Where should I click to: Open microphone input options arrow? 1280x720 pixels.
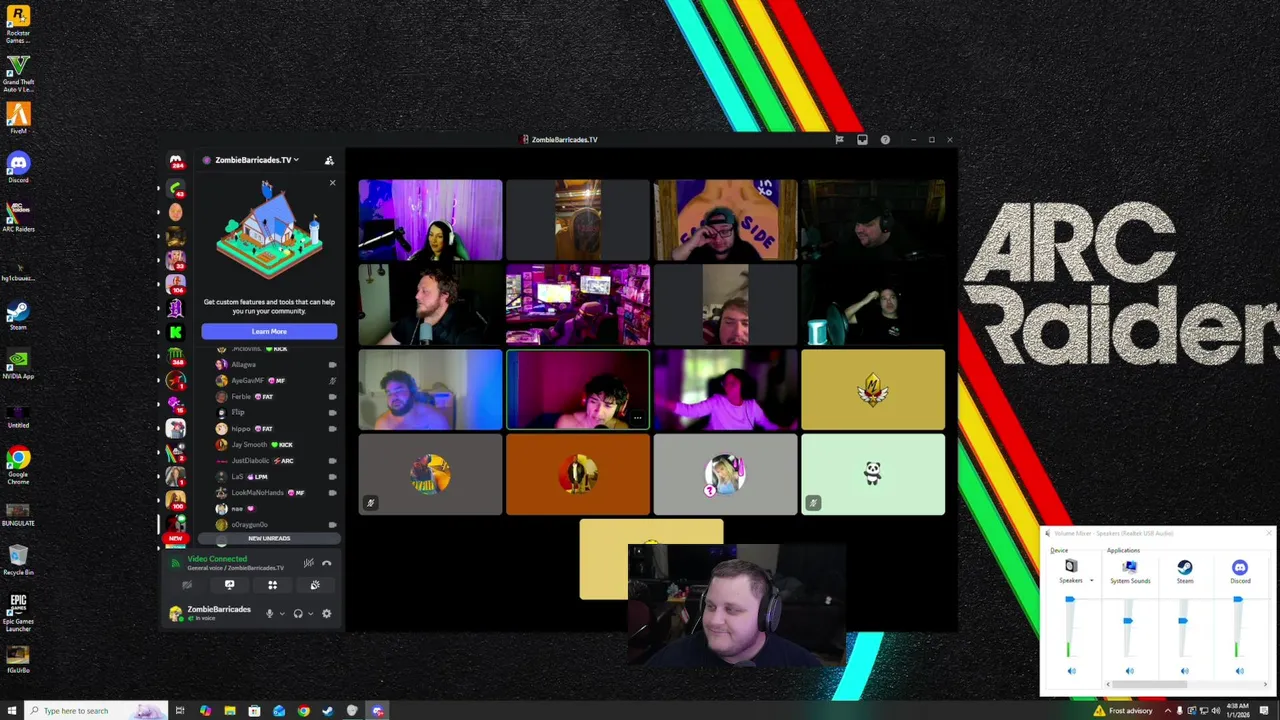tap(282, 613)
